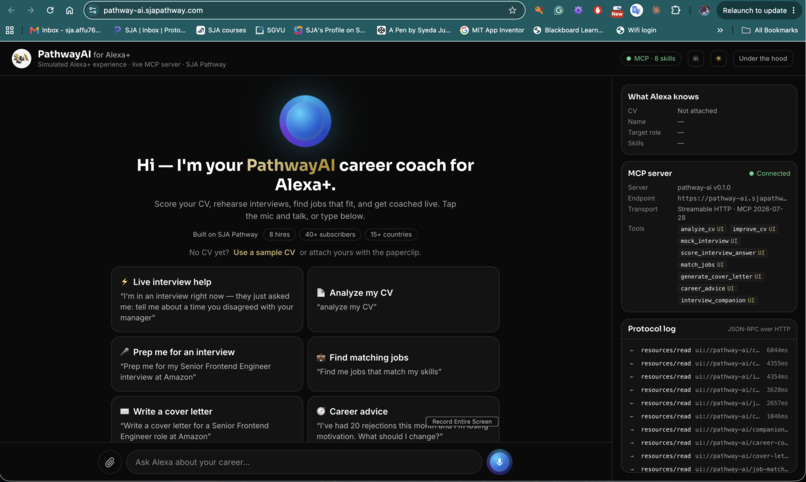Toggle the dark theme icon button

[695, 59]
